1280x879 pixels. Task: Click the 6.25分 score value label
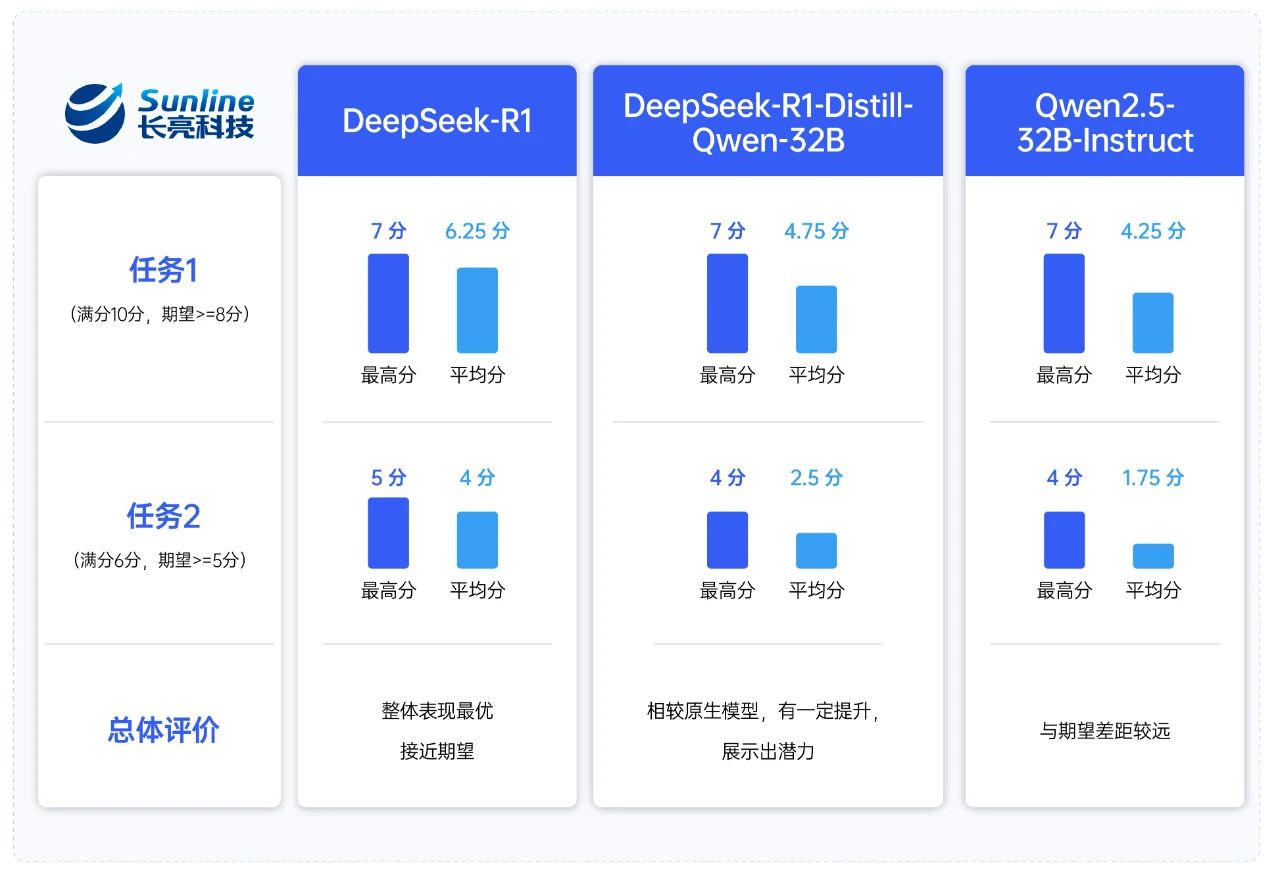pyautogui.click(x=477, y=231)
